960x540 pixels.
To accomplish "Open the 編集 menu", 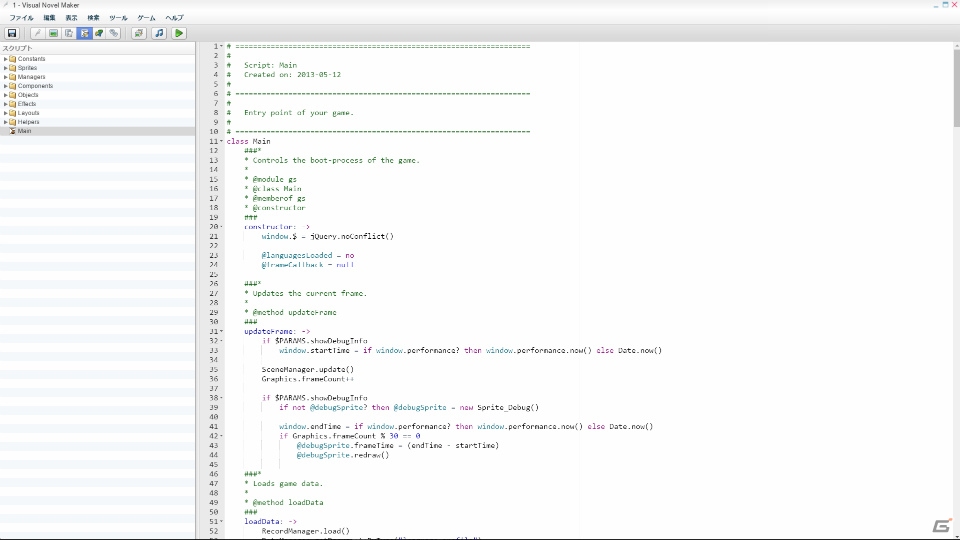I will pyautogui.click(x=49, y=18).
